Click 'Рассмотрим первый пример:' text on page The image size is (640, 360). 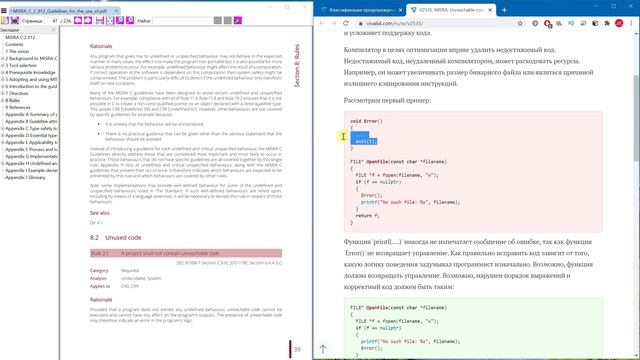point(387,100)
